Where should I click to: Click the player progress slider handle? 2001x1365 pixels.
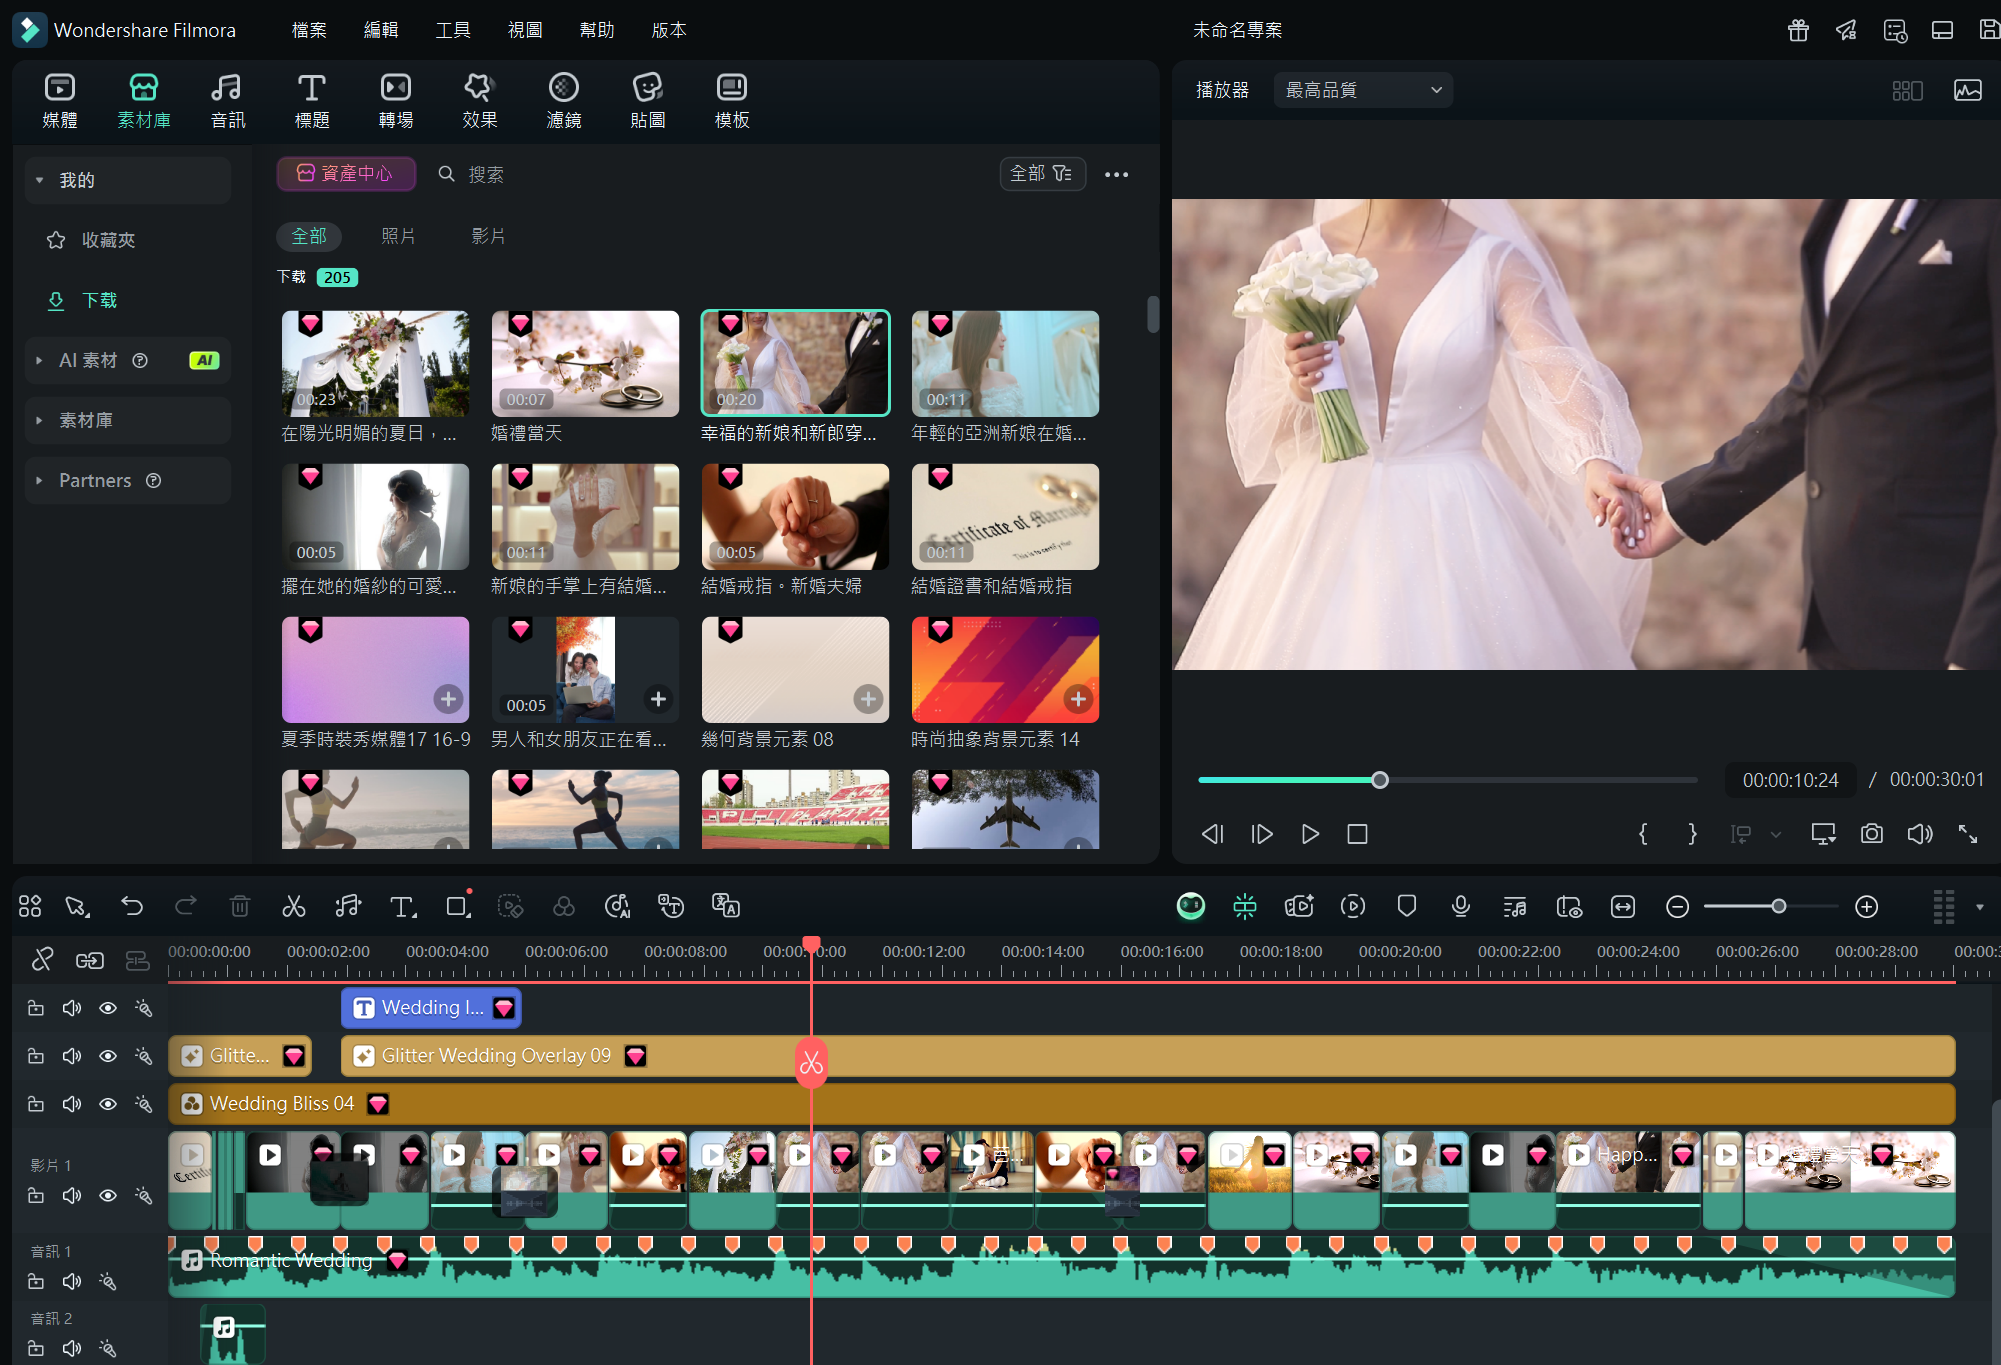coord(1380,780)
